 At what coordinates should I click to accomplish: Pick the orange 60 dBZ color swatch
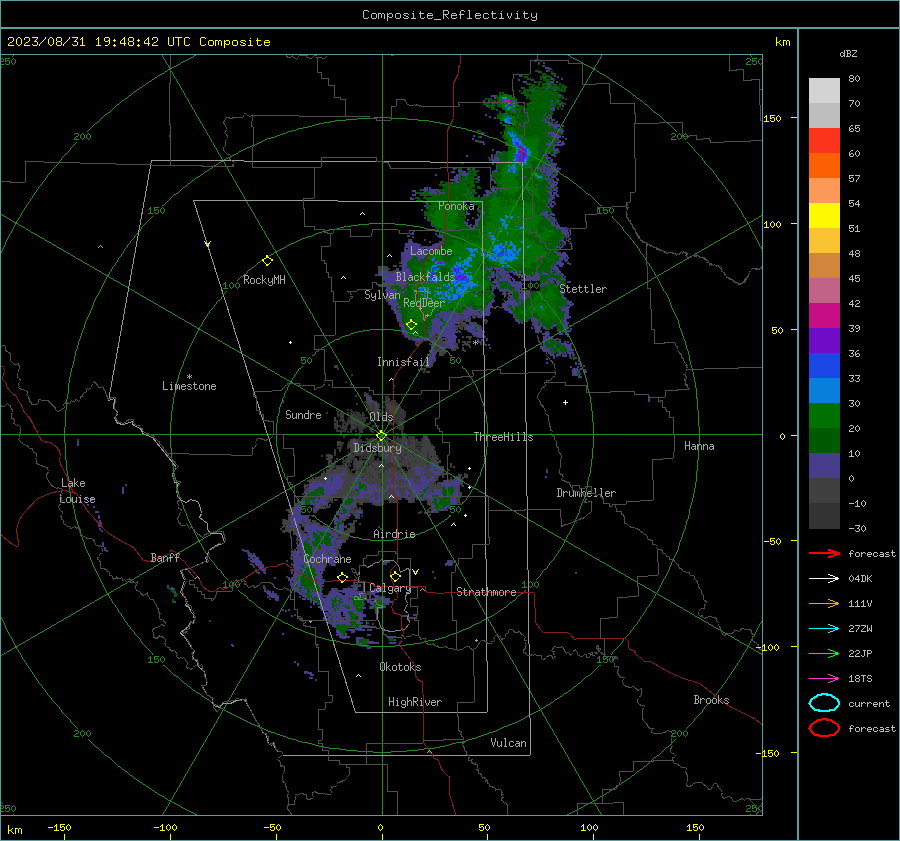point(824,165)
